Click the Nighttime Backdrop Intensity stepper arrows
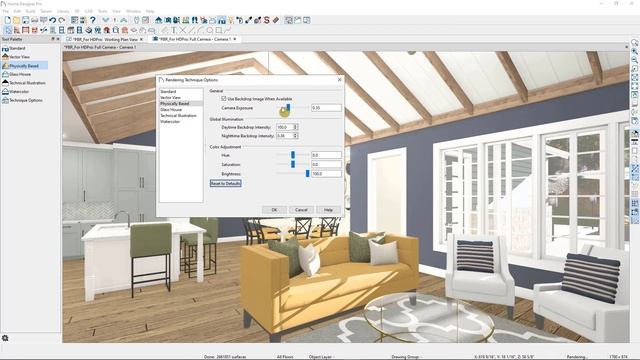The height and width of the screenshot is (360, 640). (296, 136)
